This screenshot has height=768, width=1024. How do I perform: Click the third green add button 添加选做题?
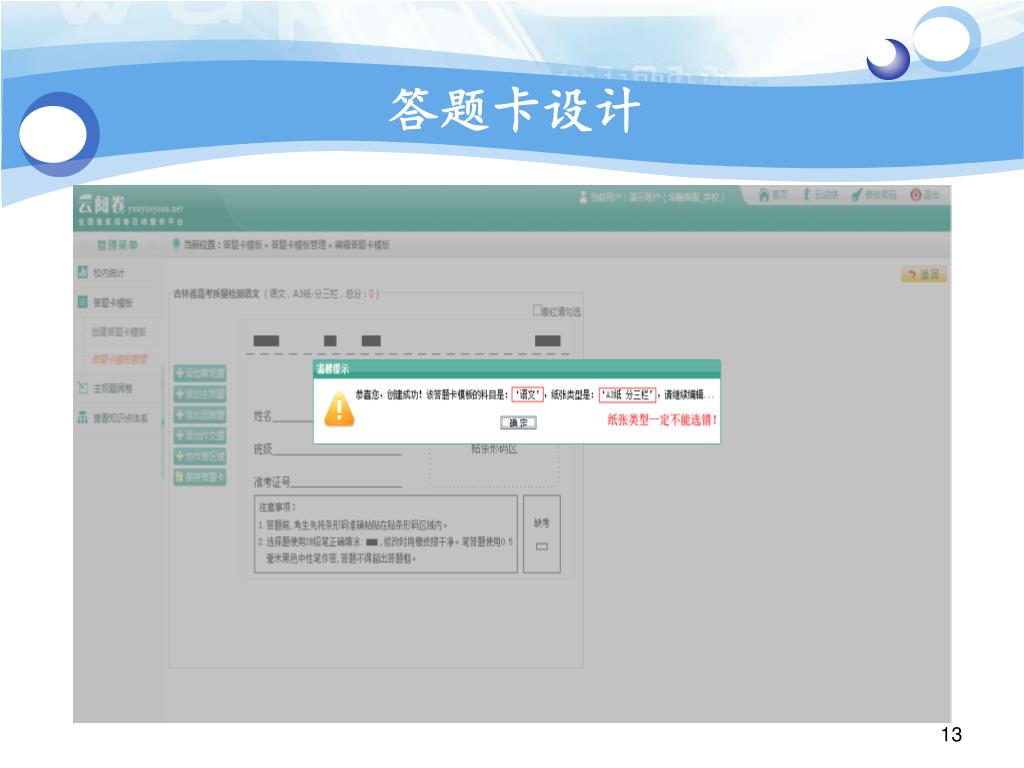pyautogui.click(x=200, y=415)
